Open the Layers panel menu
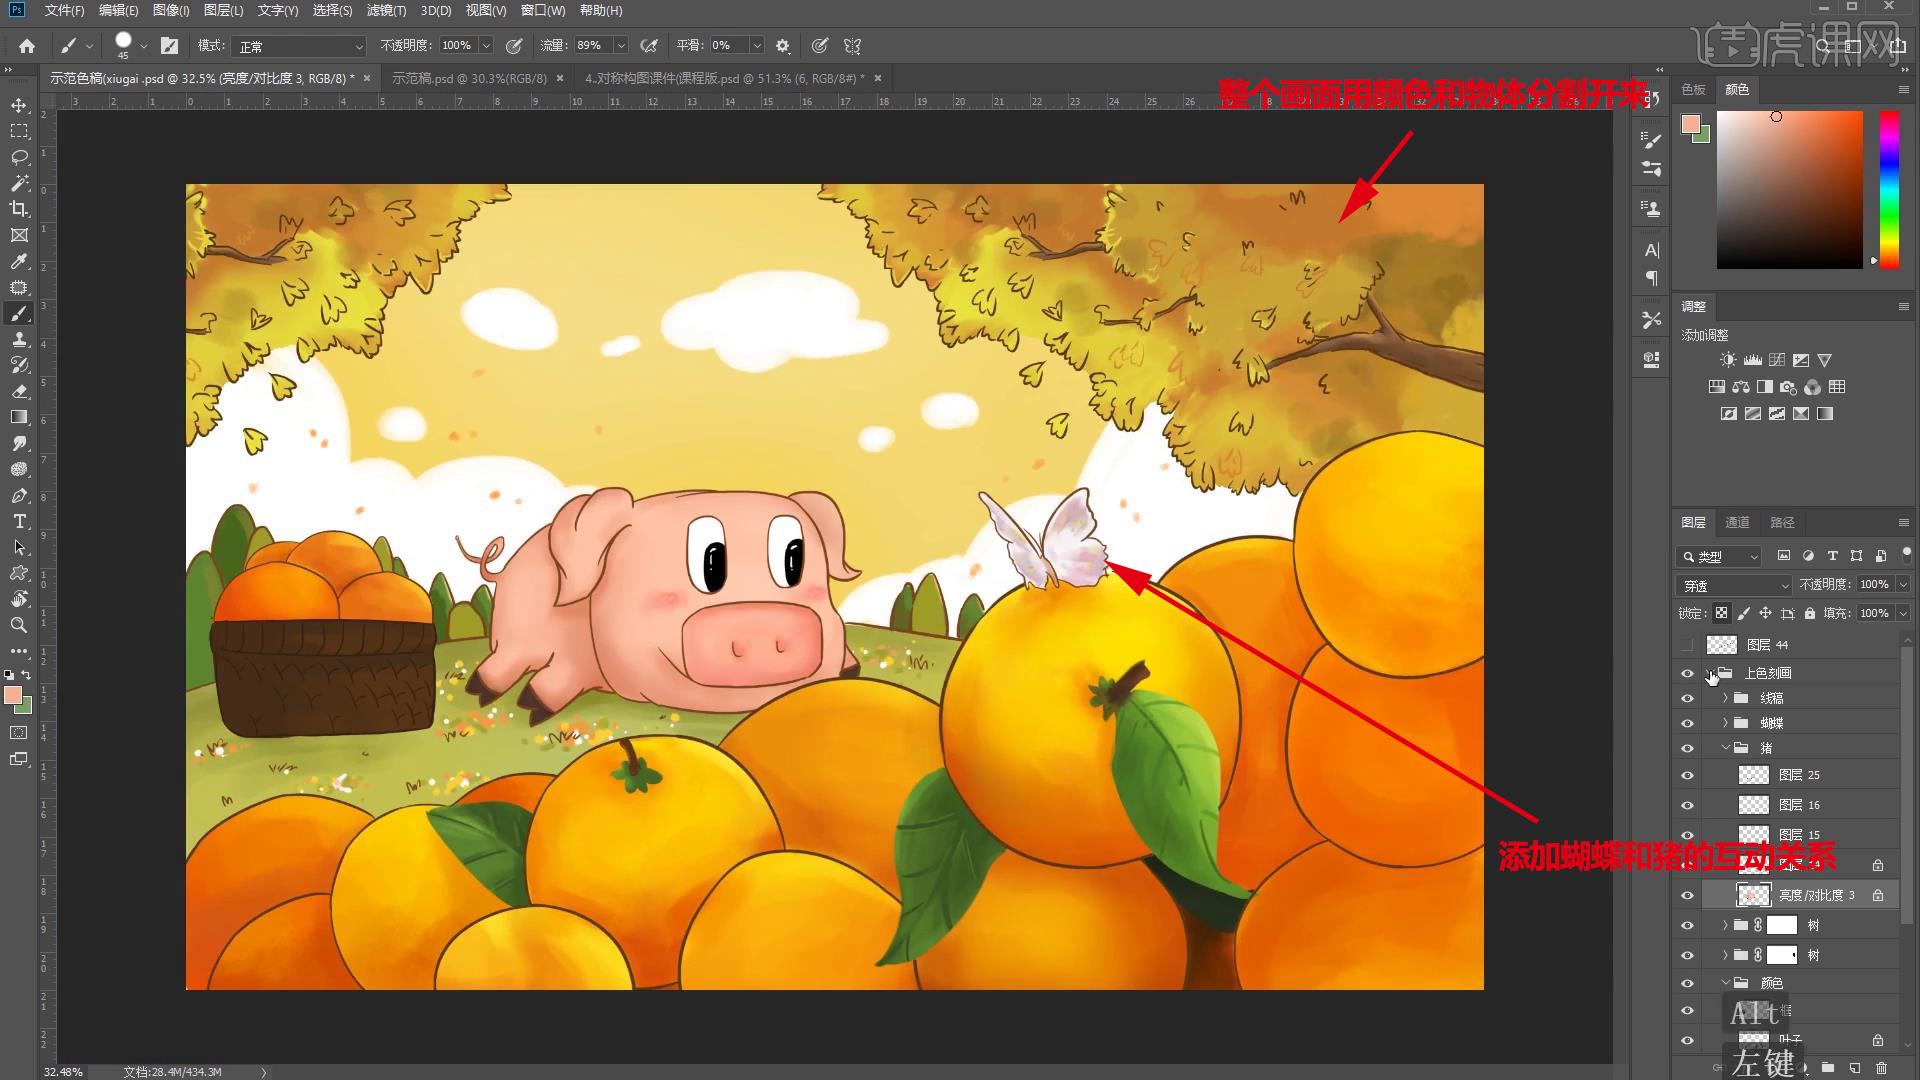The width and height of the screenshot is (1920, 1080). pyautogui.click(x=1903, y=522)
